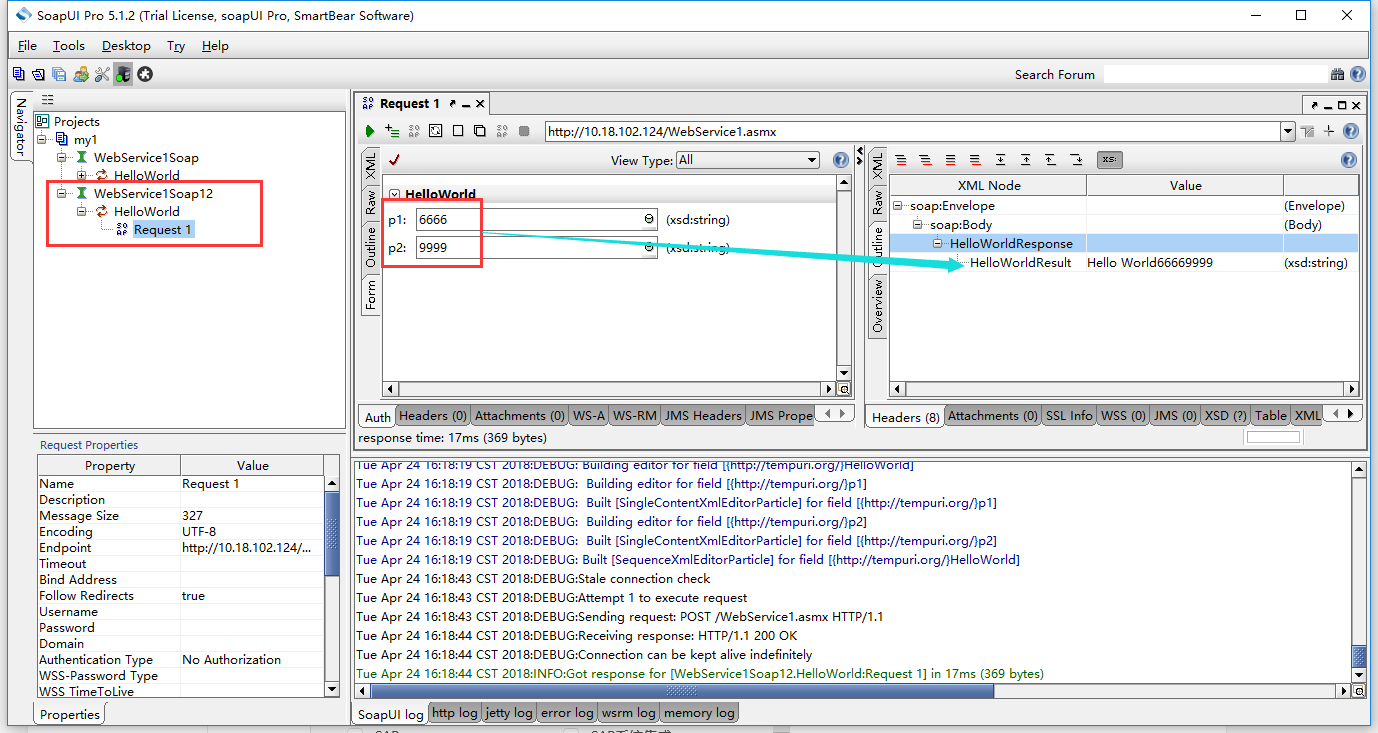Select Request 1 in navigator tree

(163, 230)
